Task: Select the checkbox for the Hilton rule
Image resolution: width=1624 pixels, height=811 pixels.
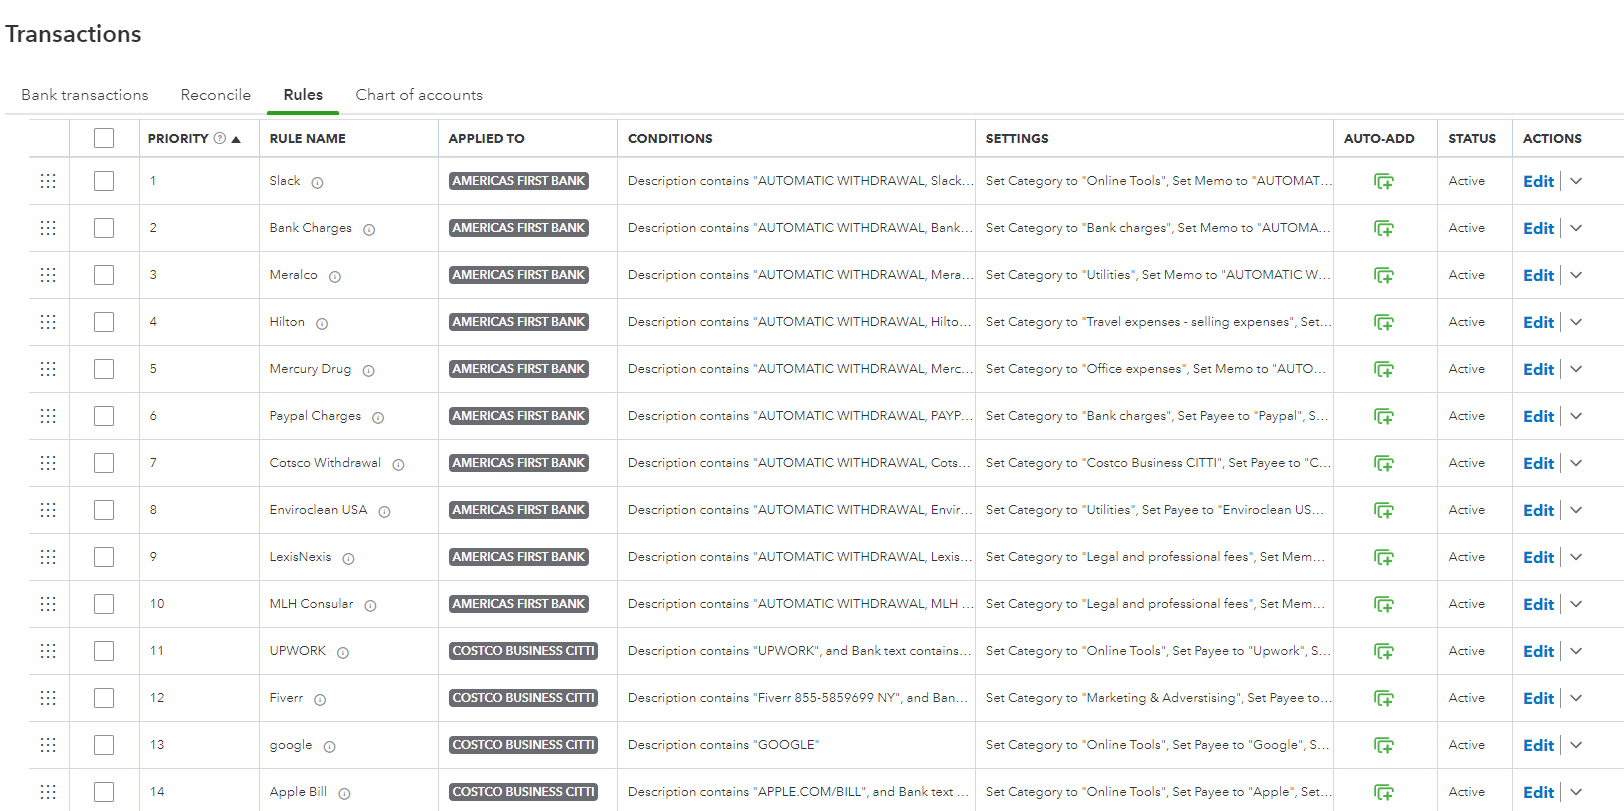Action: [x=104, y=322]
